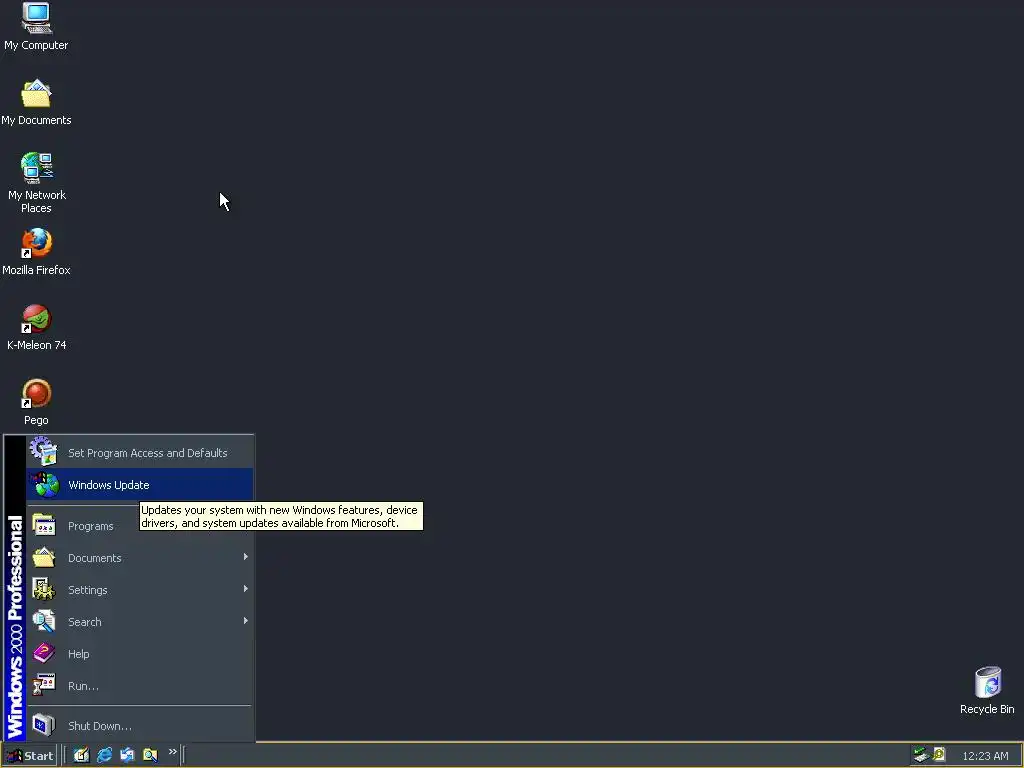Click the yellow disk tray icon
The height and width of the screenshot is (768, 1024).
(938, 754)
